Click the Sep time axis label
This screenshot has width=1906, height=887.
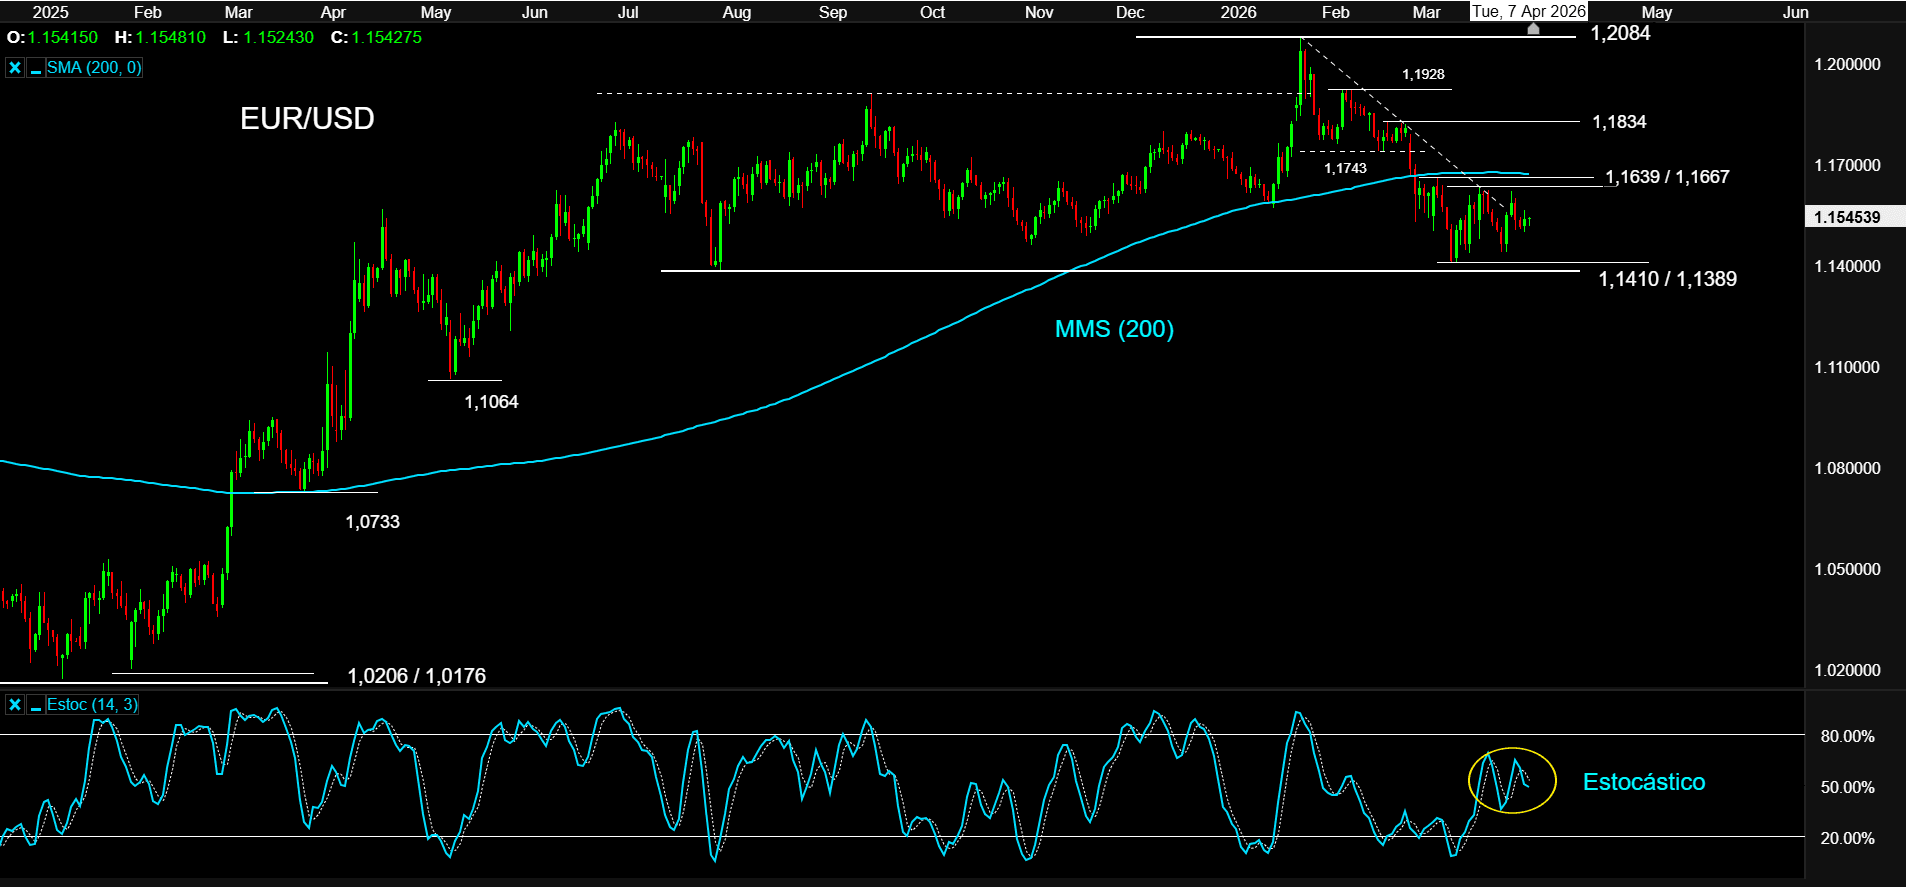833,12
